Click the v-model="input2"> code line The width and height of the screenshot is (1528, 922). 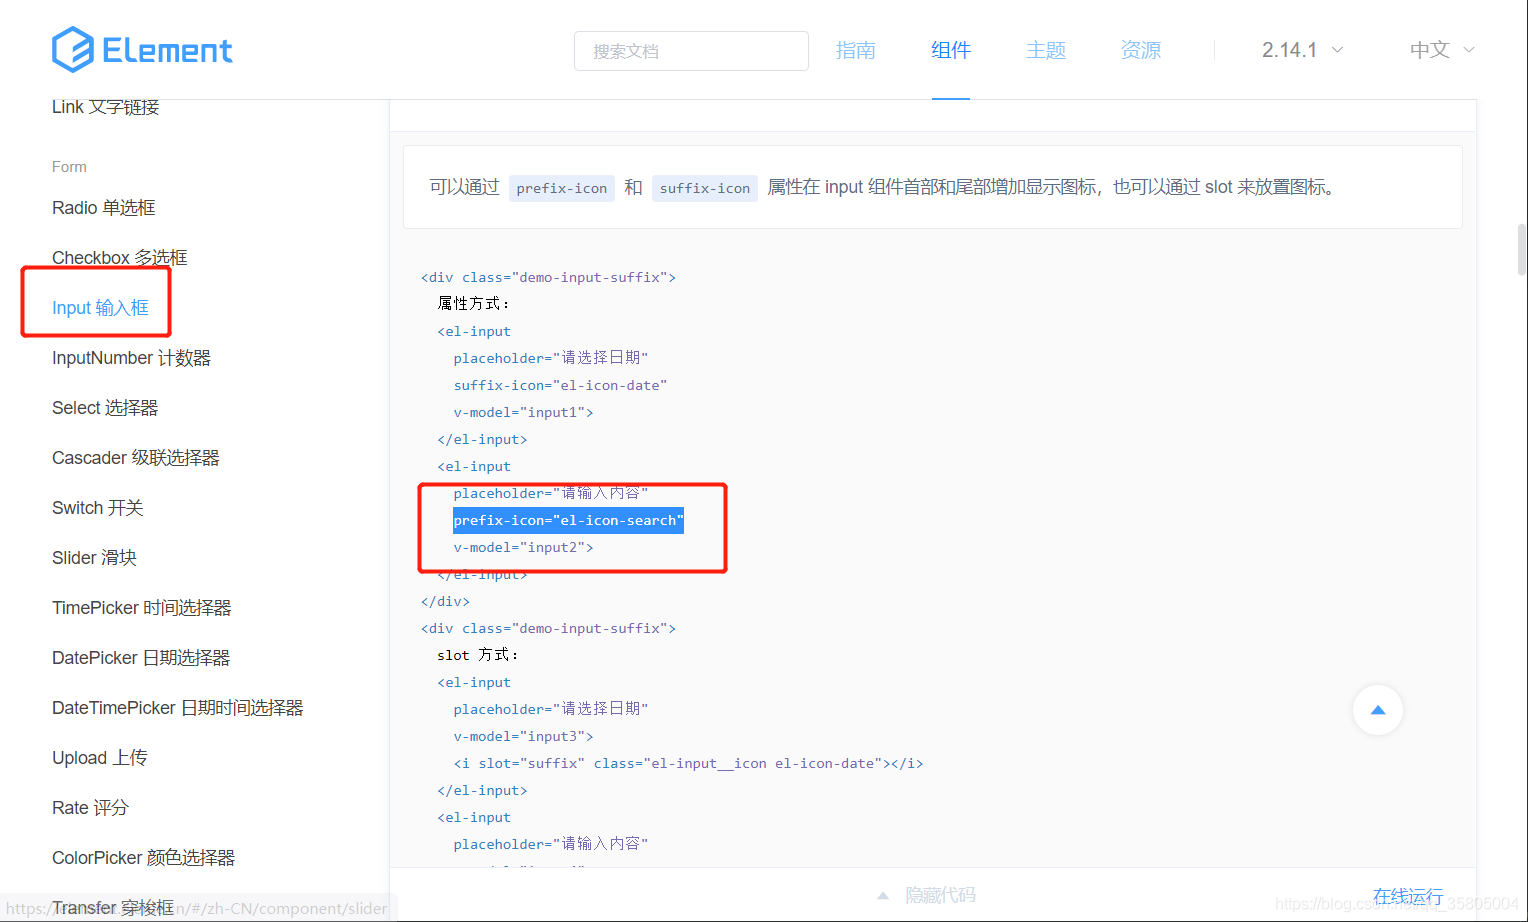[523, 547]
